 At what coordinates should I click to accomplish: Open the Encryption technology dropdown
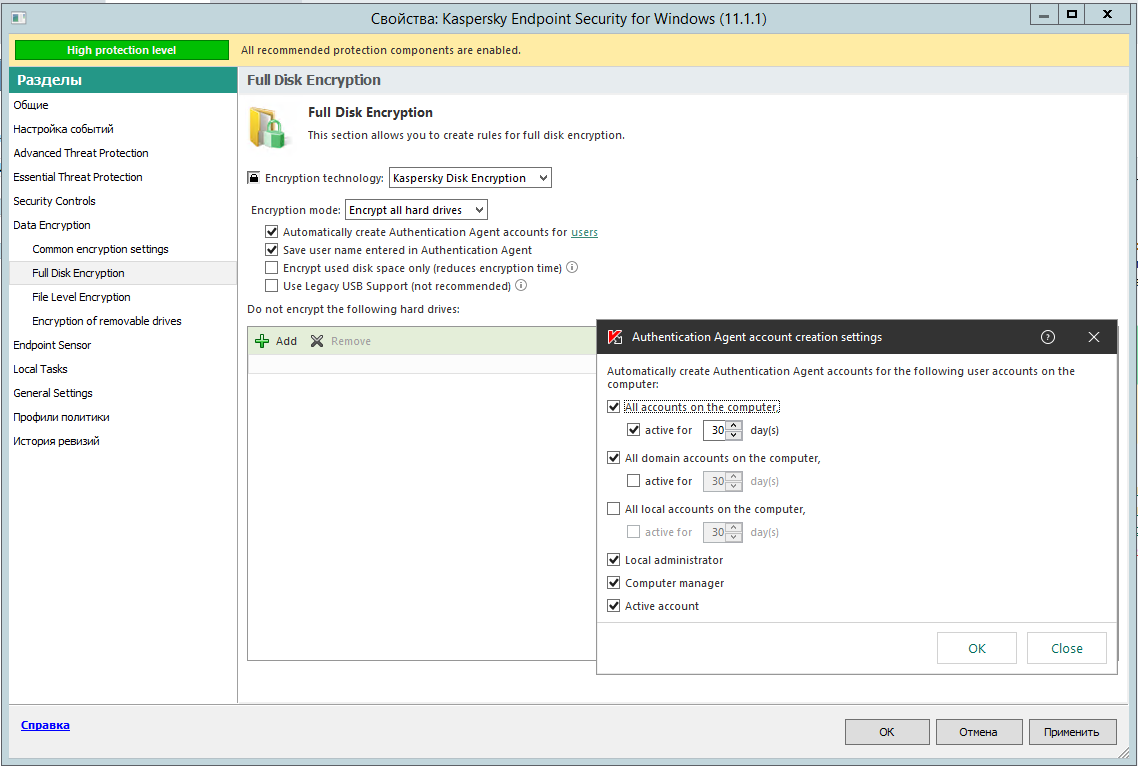470,178
